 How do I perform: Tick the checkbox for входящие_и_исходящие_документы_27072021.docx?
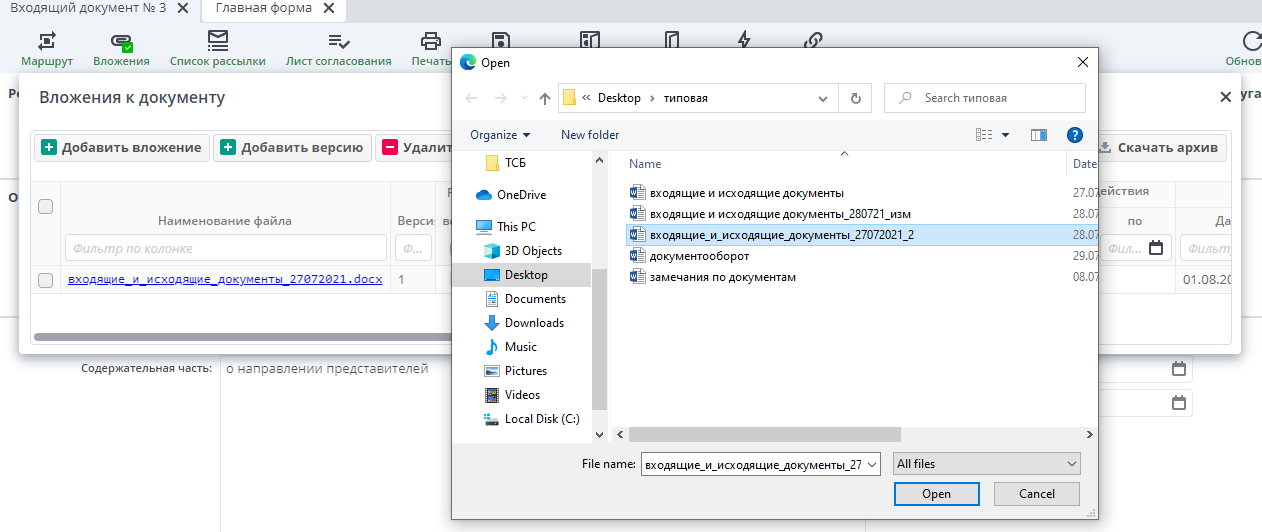[45, 281]
